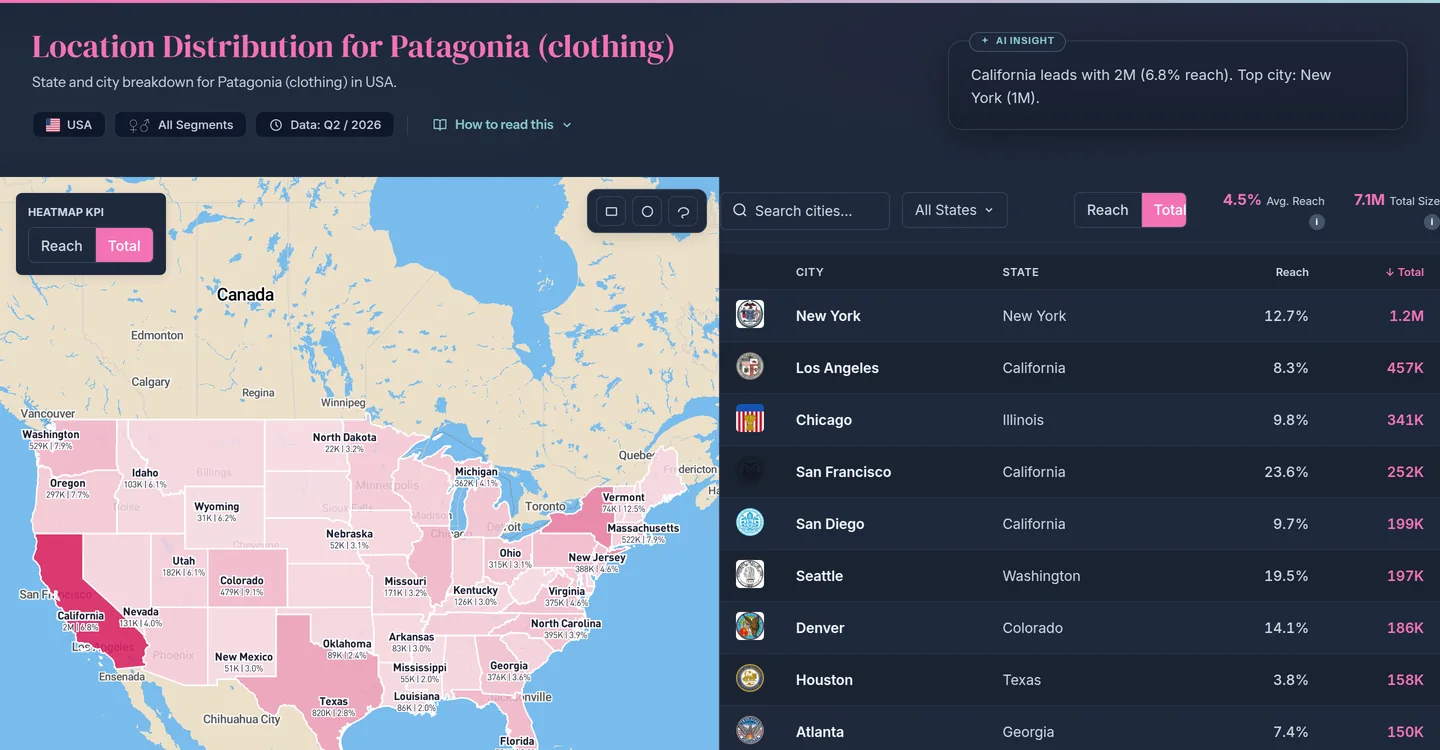Open the All Segments filter
1440x750 pixels.
pos(180,125)
